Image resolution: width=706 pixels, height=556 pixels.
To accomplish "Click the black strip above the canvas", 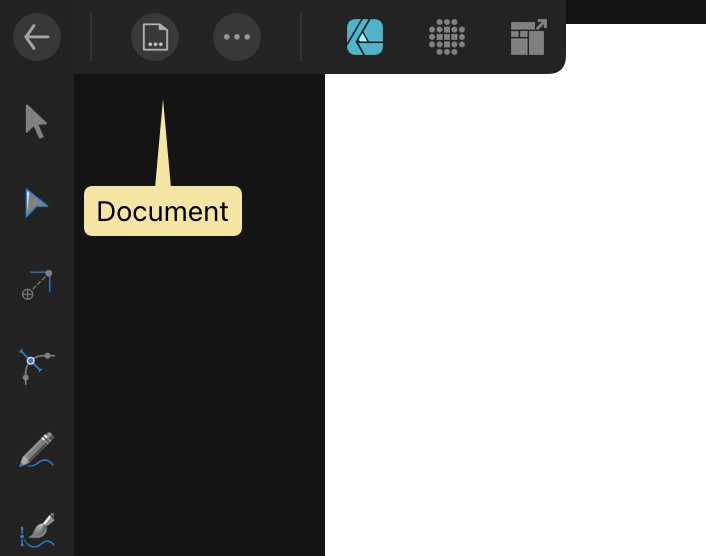I will (x=636, y=12).
